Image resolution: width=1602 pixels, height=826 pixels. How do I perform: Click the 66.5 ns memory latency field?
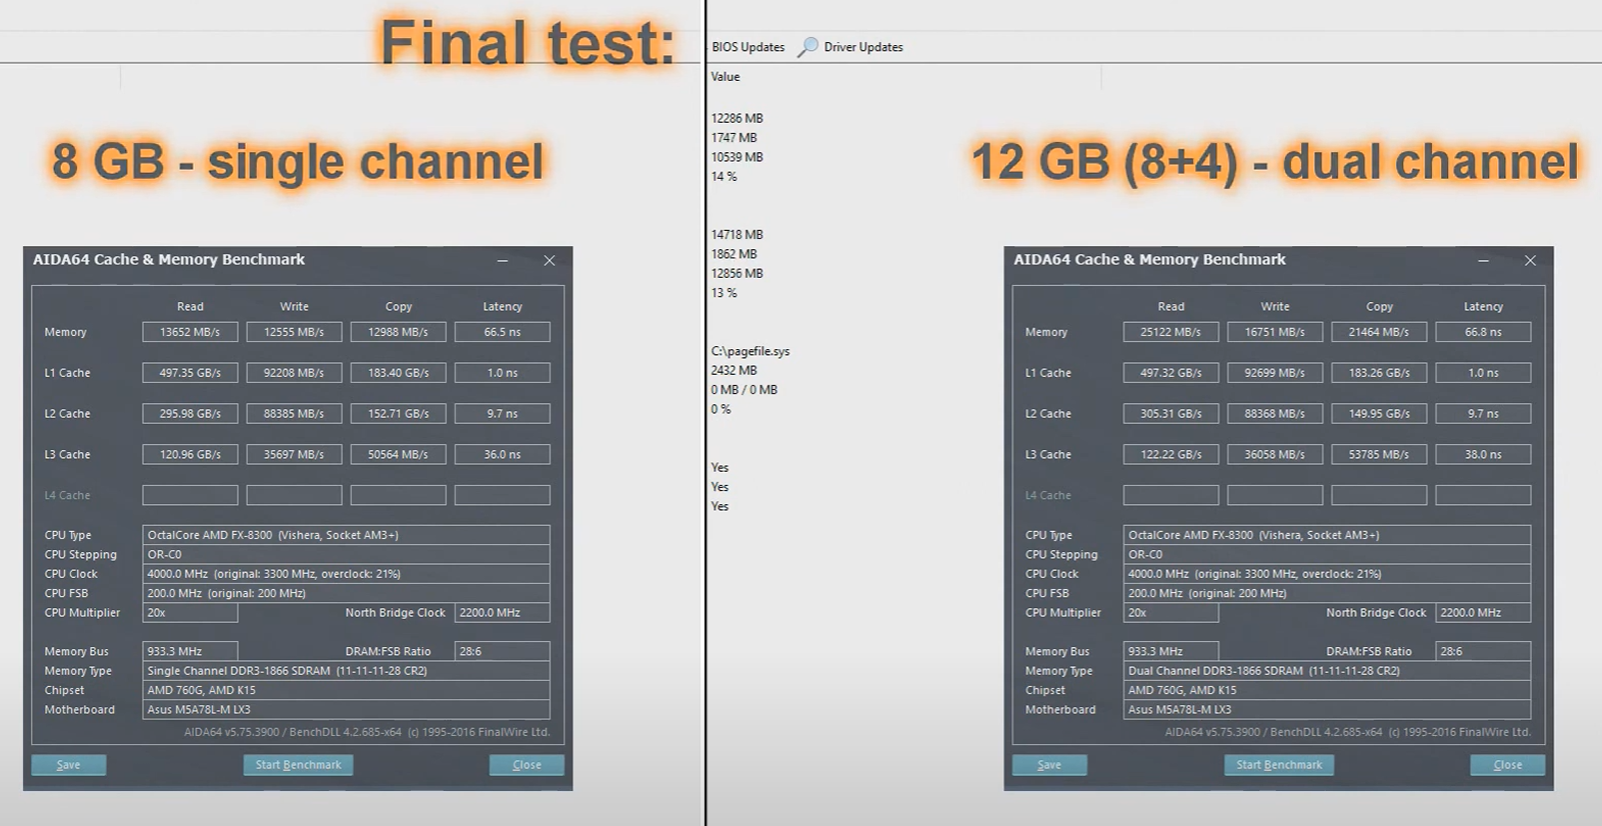click(502, 332)
